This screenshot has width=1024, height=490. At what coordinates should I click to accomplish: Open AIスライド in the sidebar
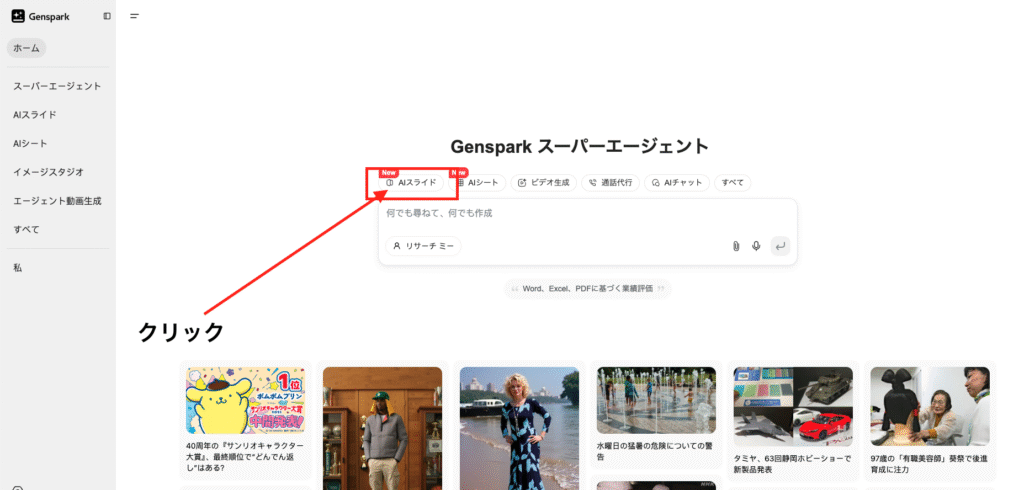point(35,115)
